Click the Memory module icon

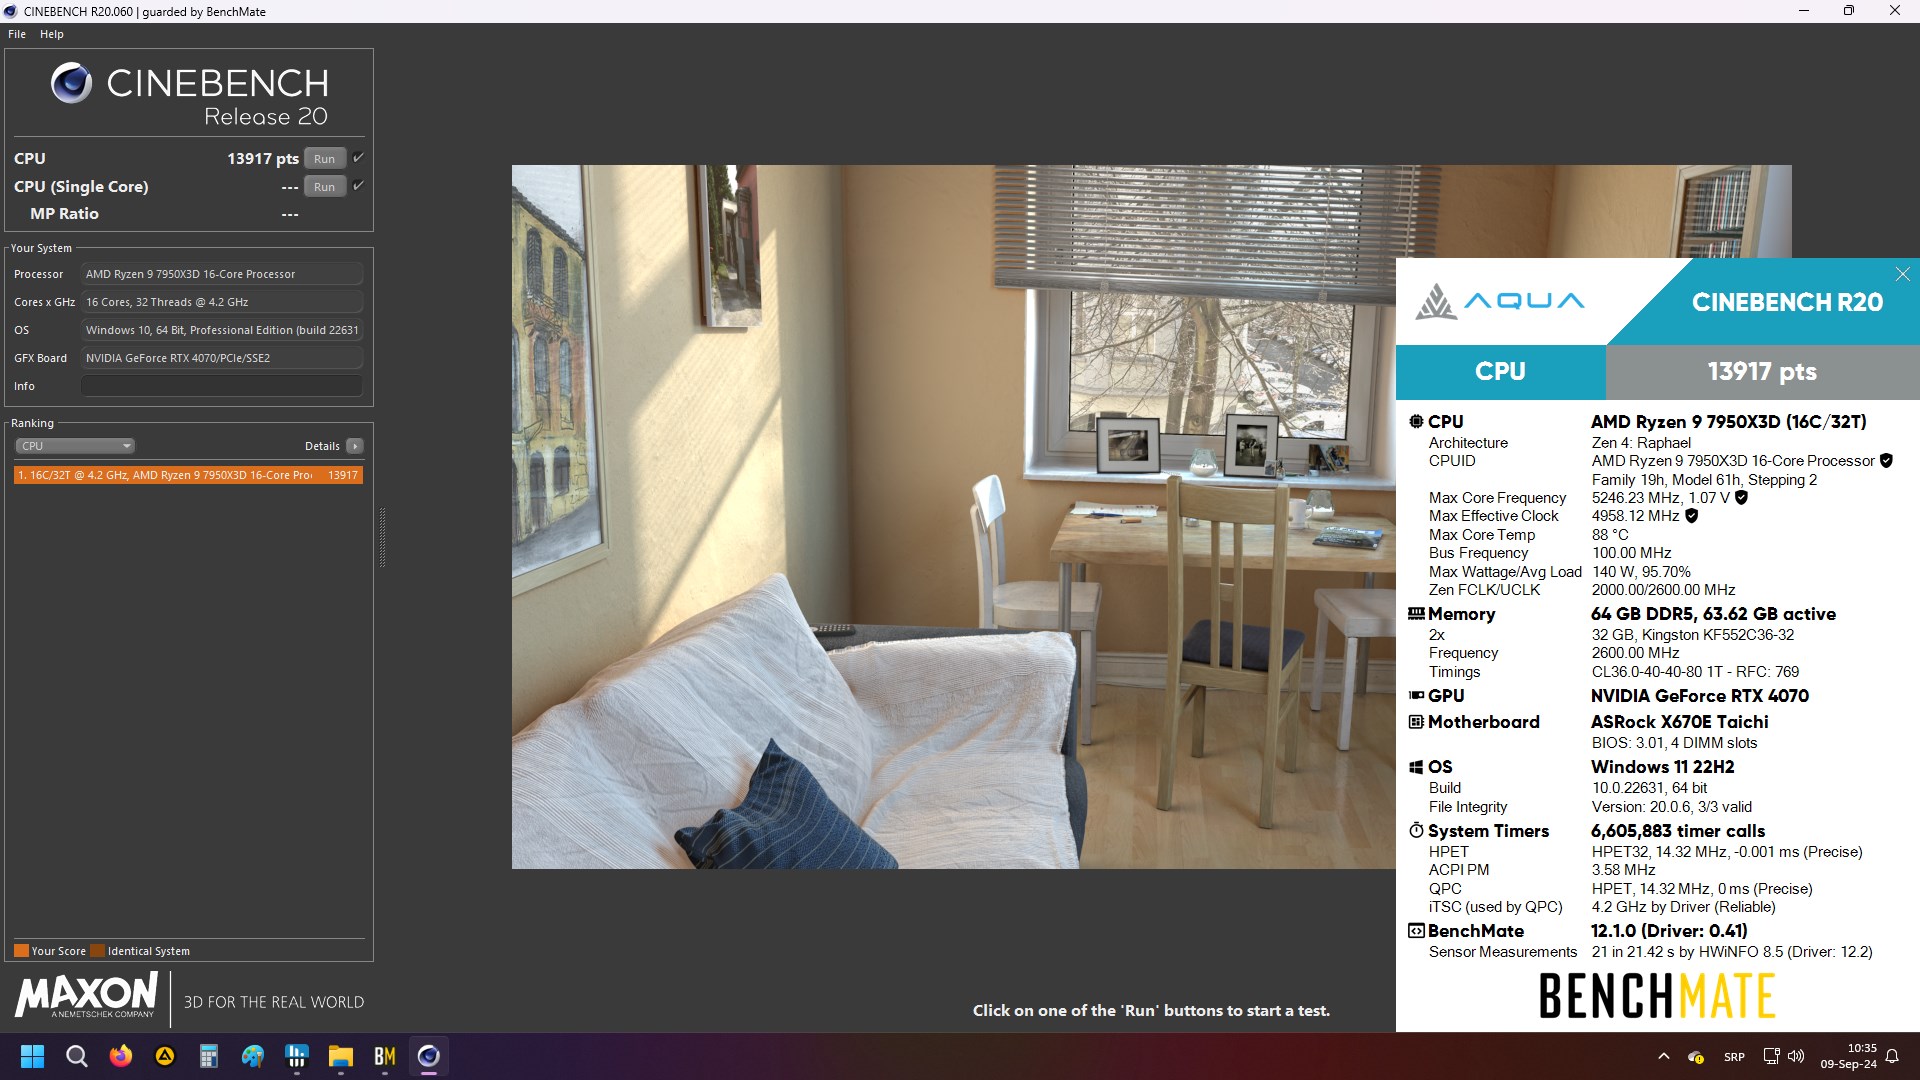coord(1416,614)
